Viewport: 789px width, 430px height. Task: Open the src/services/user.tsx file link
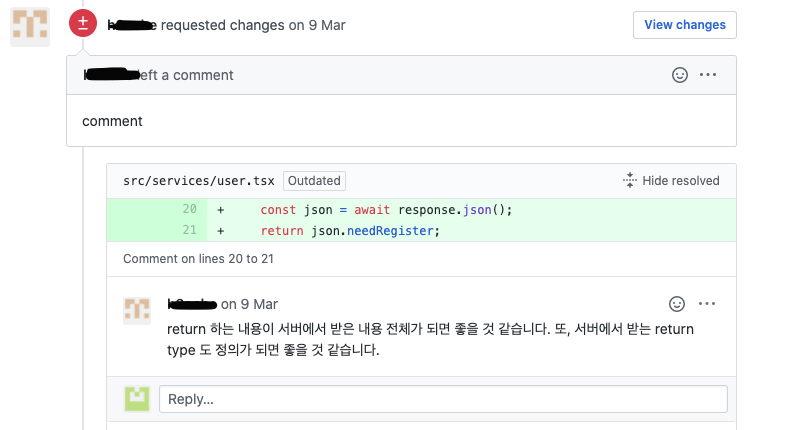tap(199, 181)
